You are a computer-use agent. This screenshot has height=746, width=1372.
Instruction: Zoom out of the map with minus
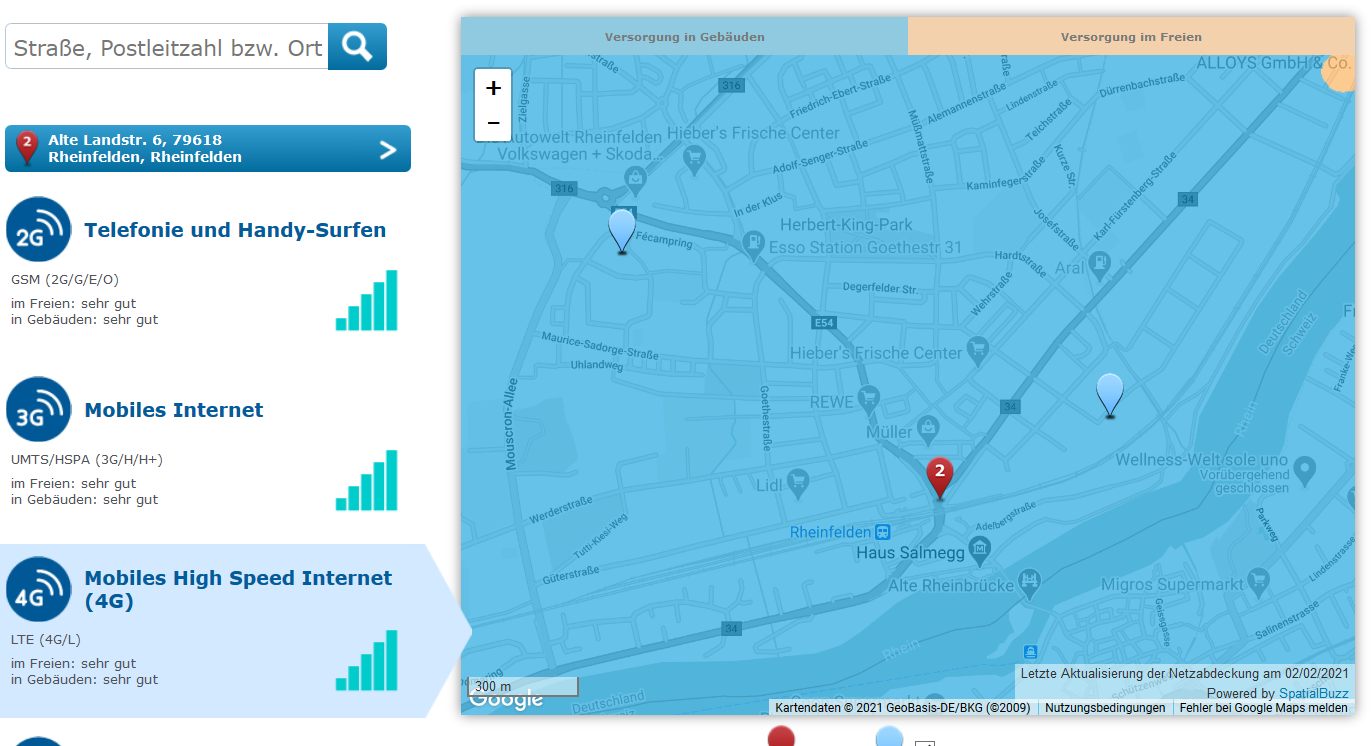click(493, 123)
